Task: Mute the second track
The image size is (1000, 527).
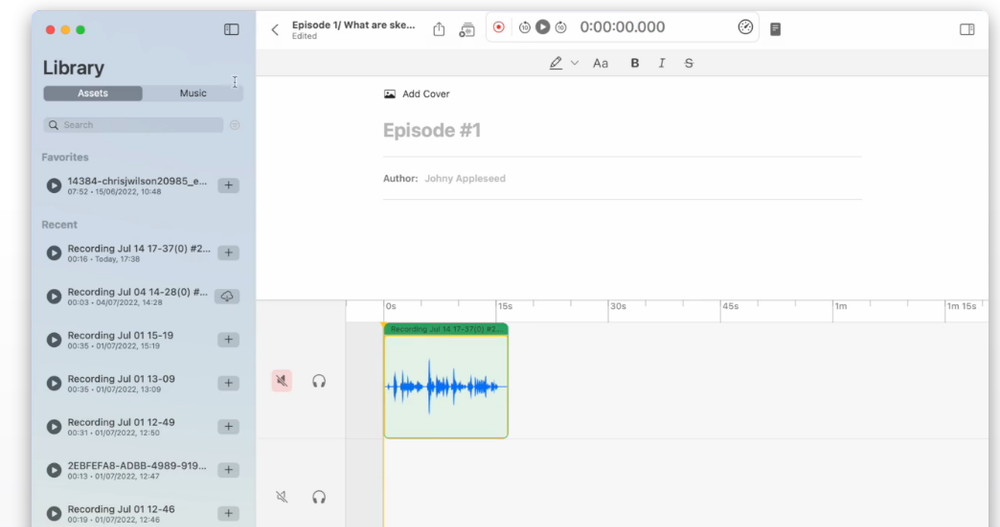Action: [x=282, y=497]
